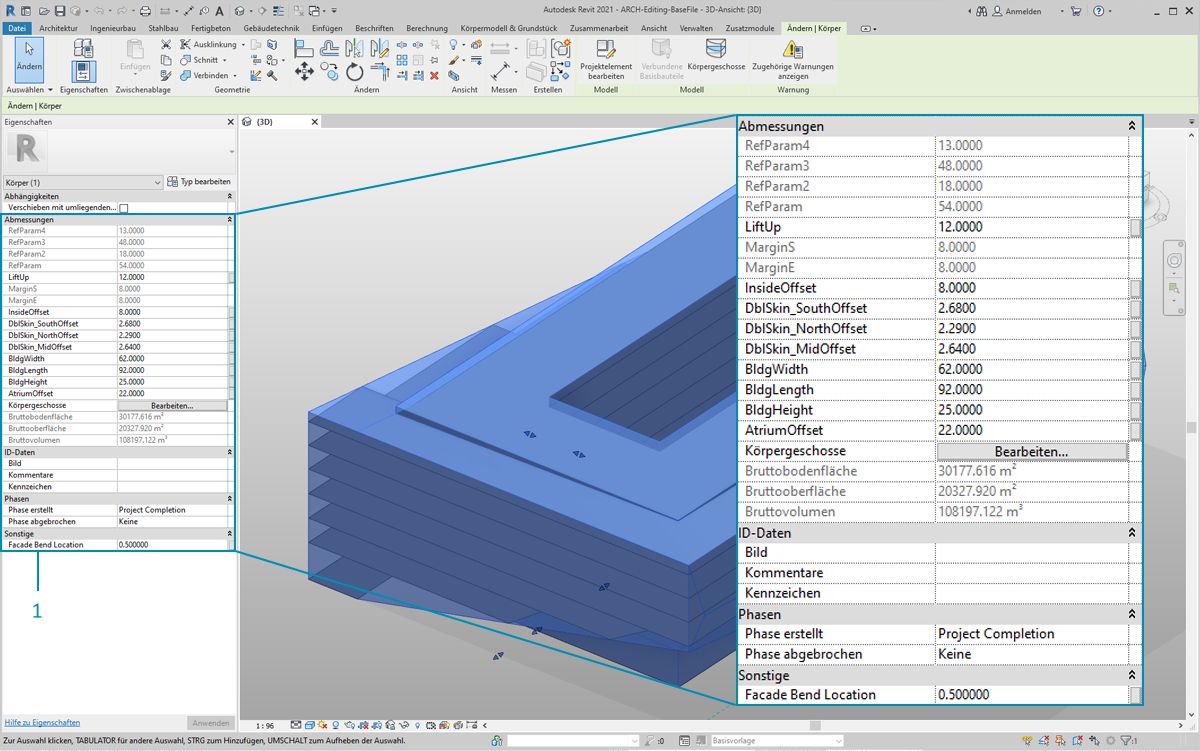Switch to the Stahlbau tab

click(x=163, y=28)
